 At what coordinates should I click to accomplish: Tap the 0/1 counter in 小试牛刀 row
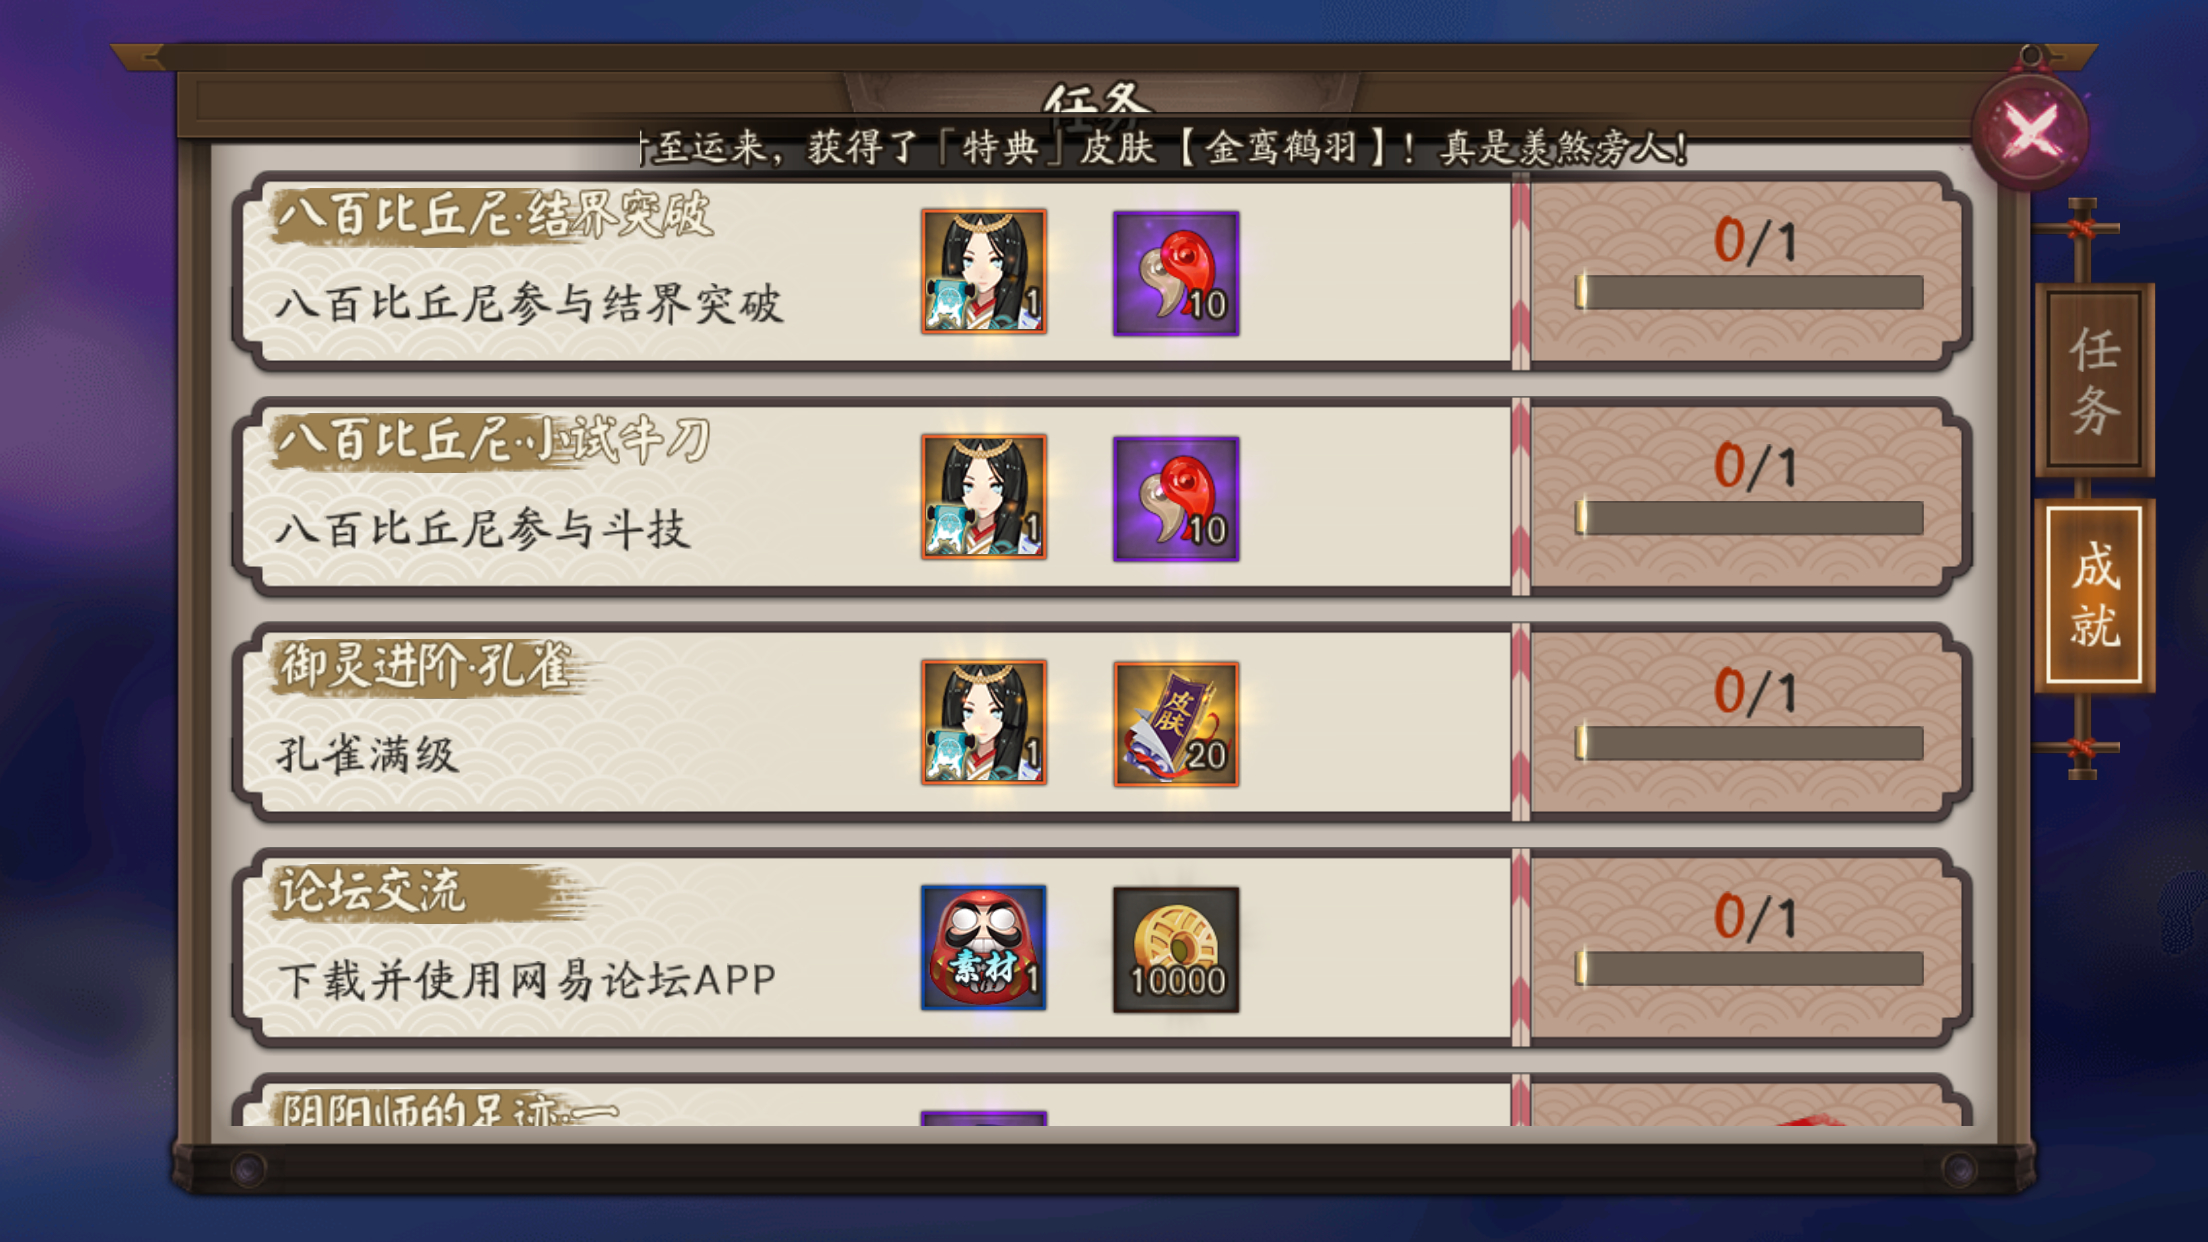coord(1755,466)
